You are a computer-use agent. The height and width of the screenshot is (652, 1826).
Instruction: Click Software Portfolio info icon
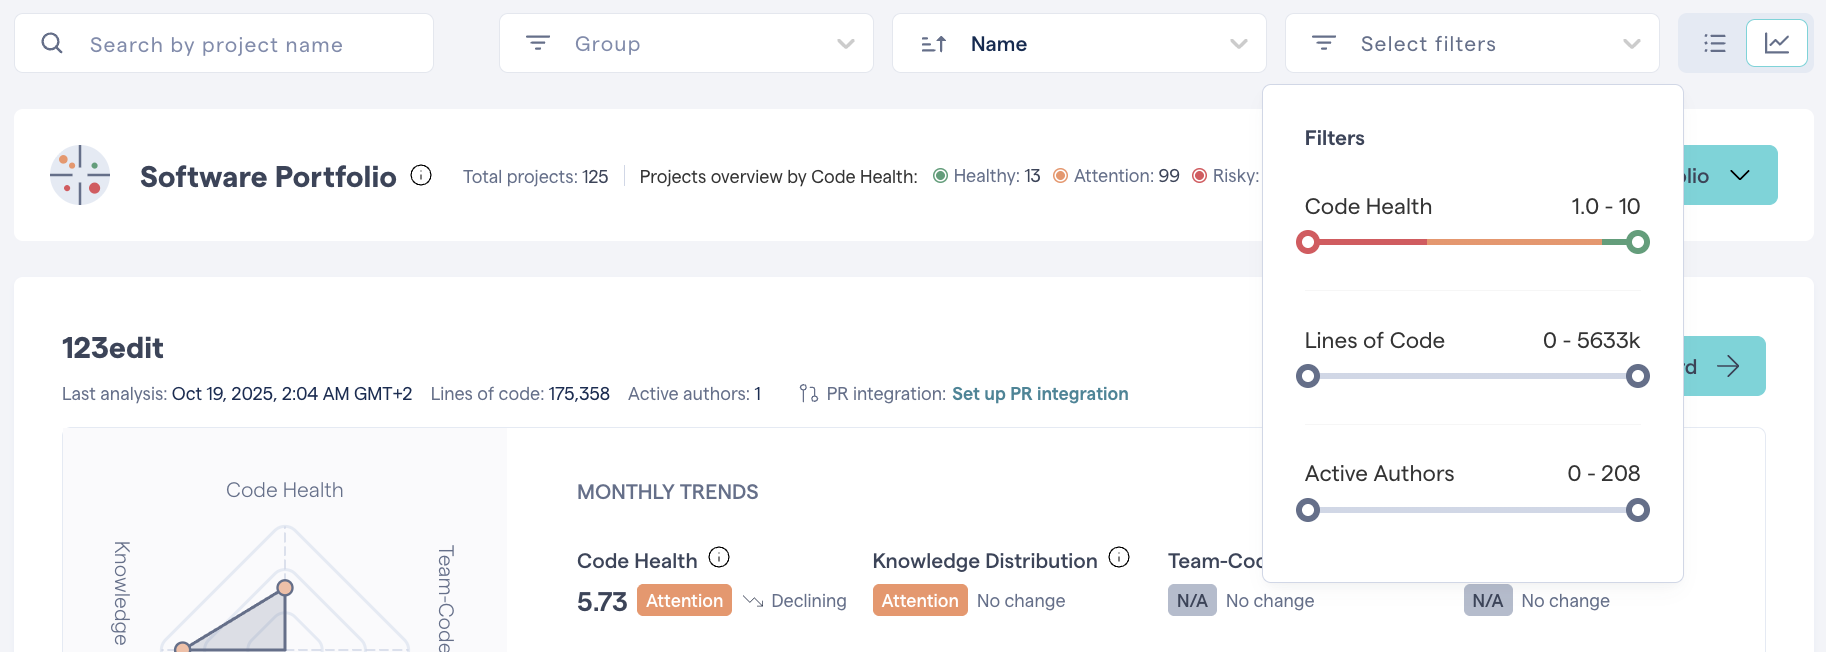click(421, 175)
